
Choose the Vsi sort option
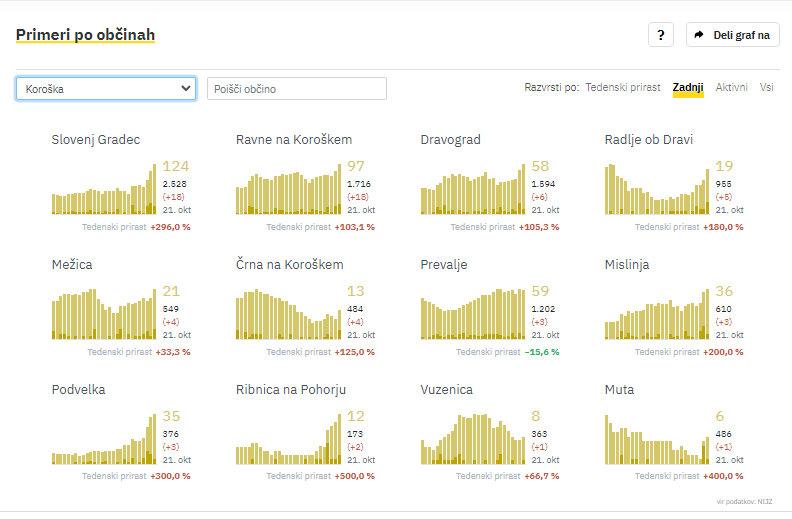click(766, 88)
